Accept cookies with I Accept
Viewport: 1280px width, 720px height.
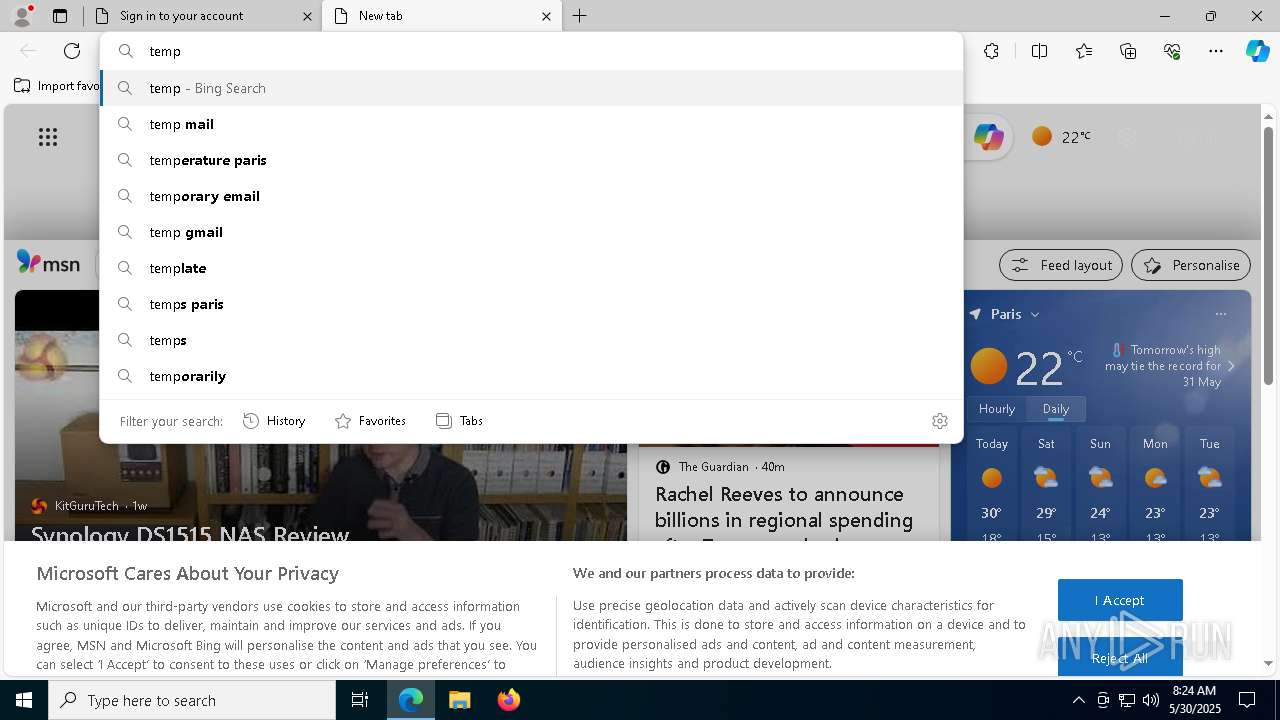click(x=1120, y=600)
